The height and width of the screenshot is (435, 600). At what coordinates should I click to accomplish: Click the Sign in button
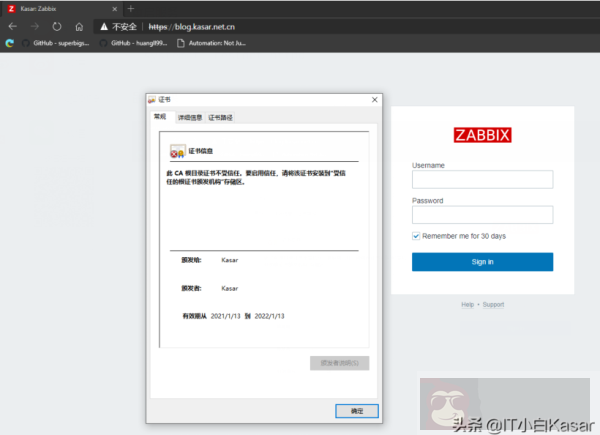[483, 262]
